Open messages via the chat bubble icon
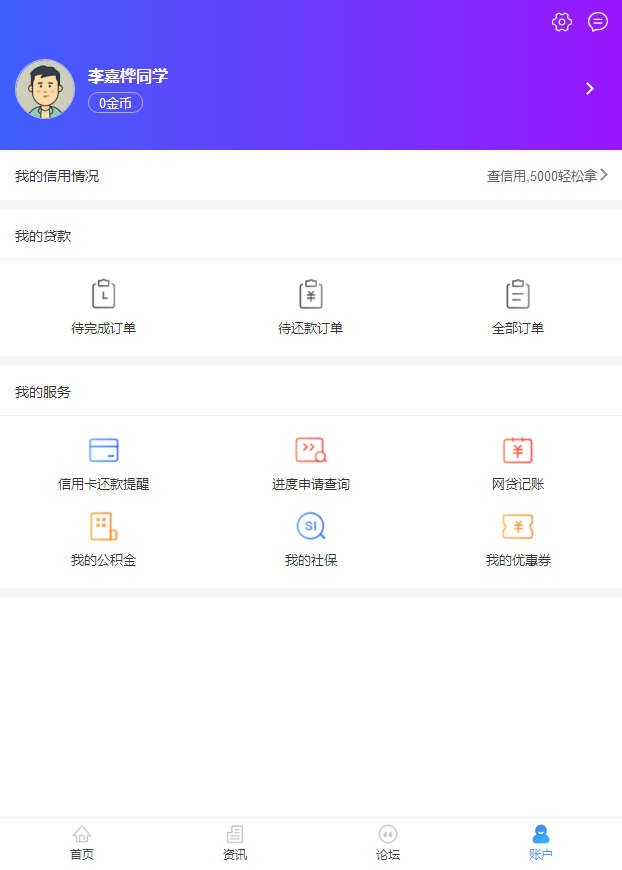Image resolution: width=622 pixels, height=870 pixels. (x=598, y=22)
